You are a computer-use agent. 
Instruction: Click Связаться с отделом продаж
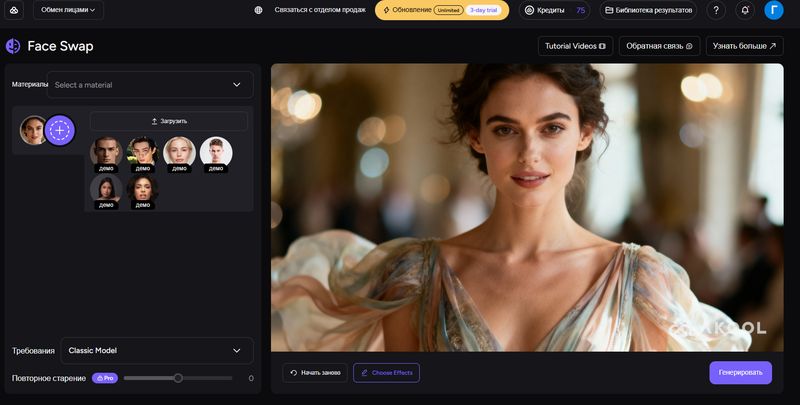click(321, 10)
